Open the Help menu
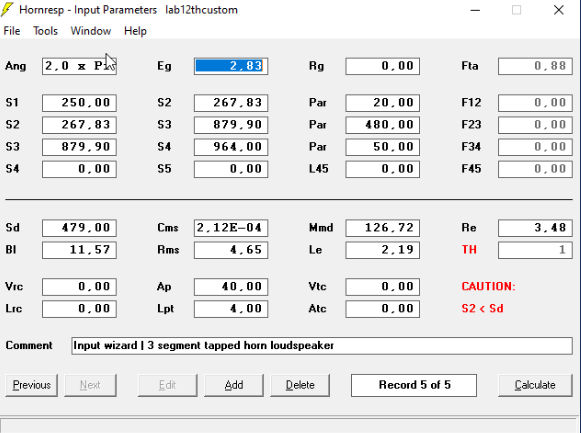This screenshot has width=581, height=433. [x=135, y=31]
